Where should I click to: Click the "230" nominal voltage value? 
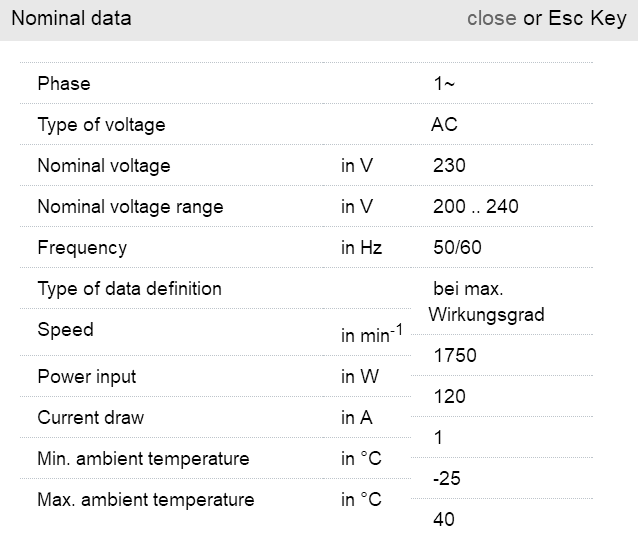(x=449, y=166)
